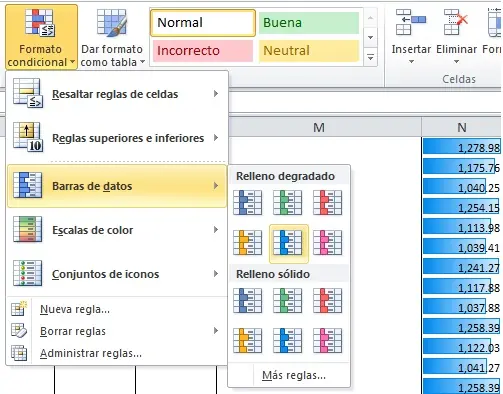This screenshot has height=394, width=503.
Task: Select blue gradient-fill data bar
Action: click(x=248, y=202)
